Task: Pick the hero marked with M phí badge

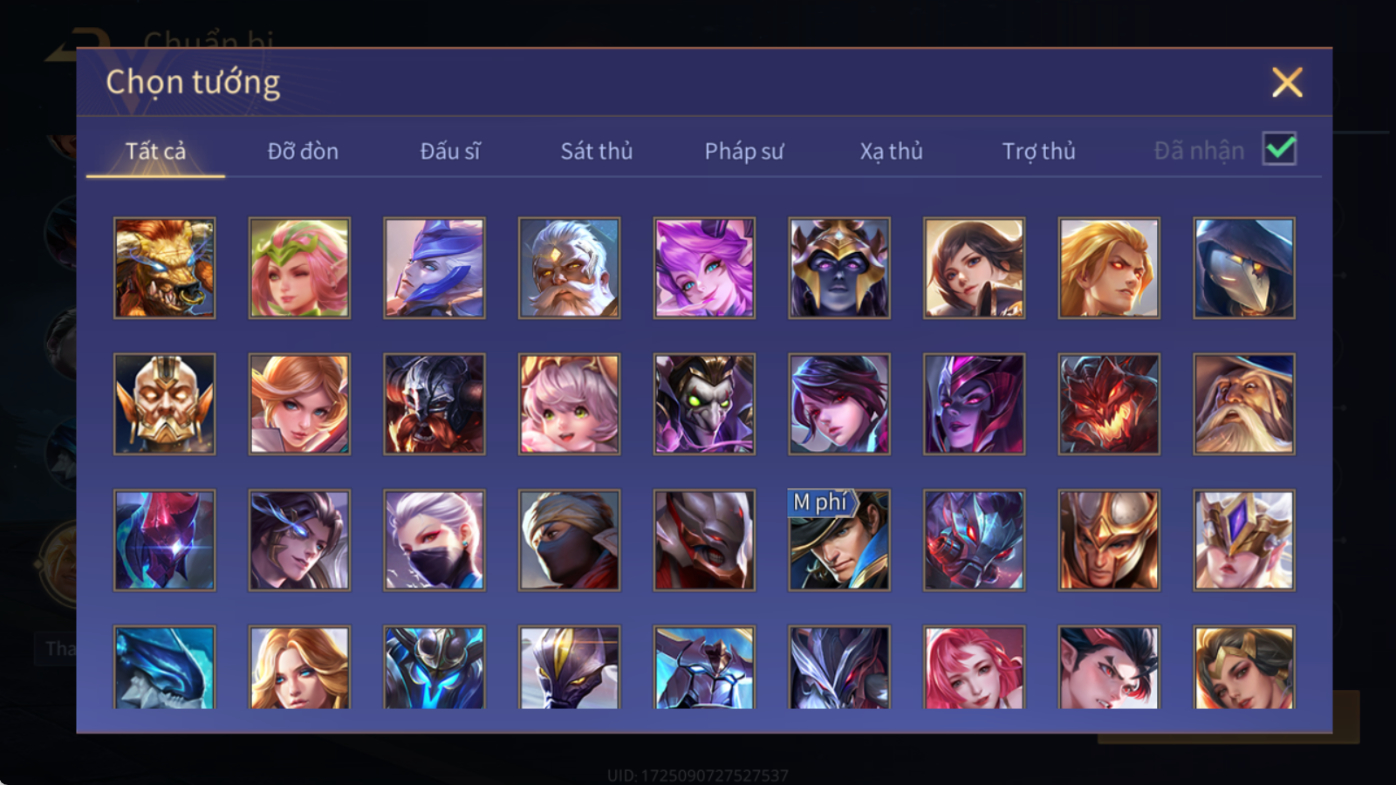Action: click(839, 540)
